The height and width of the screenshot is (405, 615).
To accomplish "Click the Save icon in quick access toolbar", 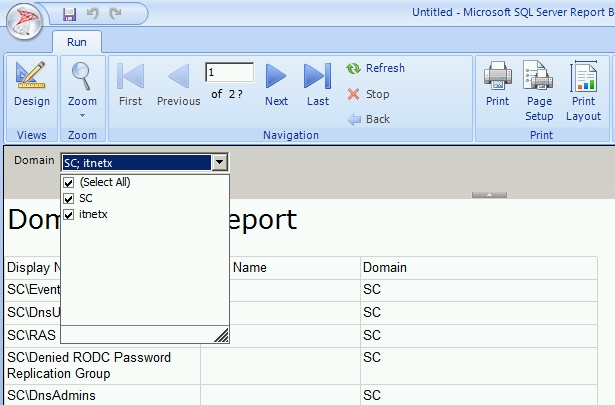I will point(69,14).
